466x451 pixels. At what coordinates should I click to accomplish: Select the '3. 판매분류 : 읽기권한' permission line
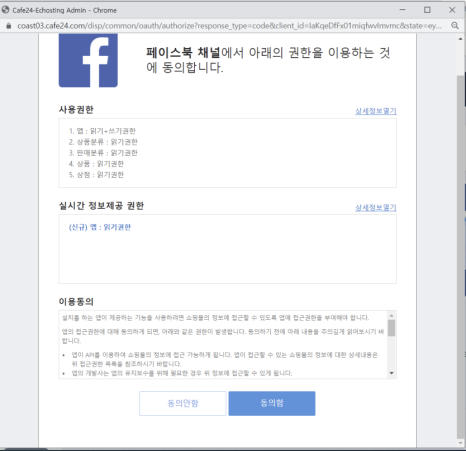(103, 153)
